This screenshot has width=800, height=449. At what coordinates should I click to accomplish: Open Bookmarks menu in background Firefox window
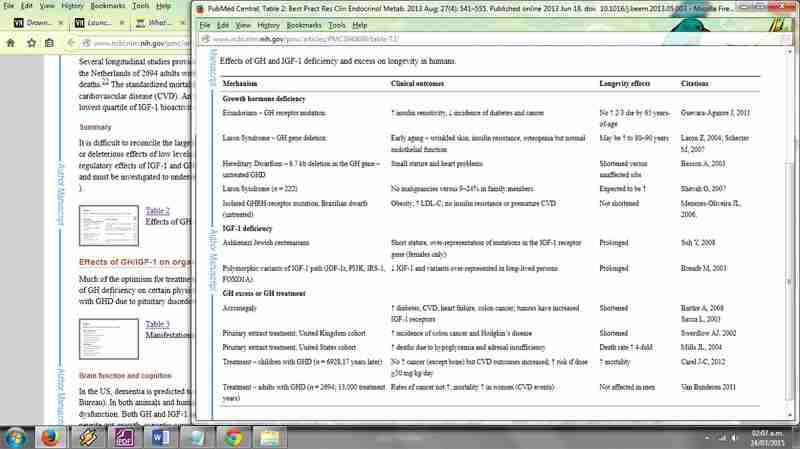108,6
